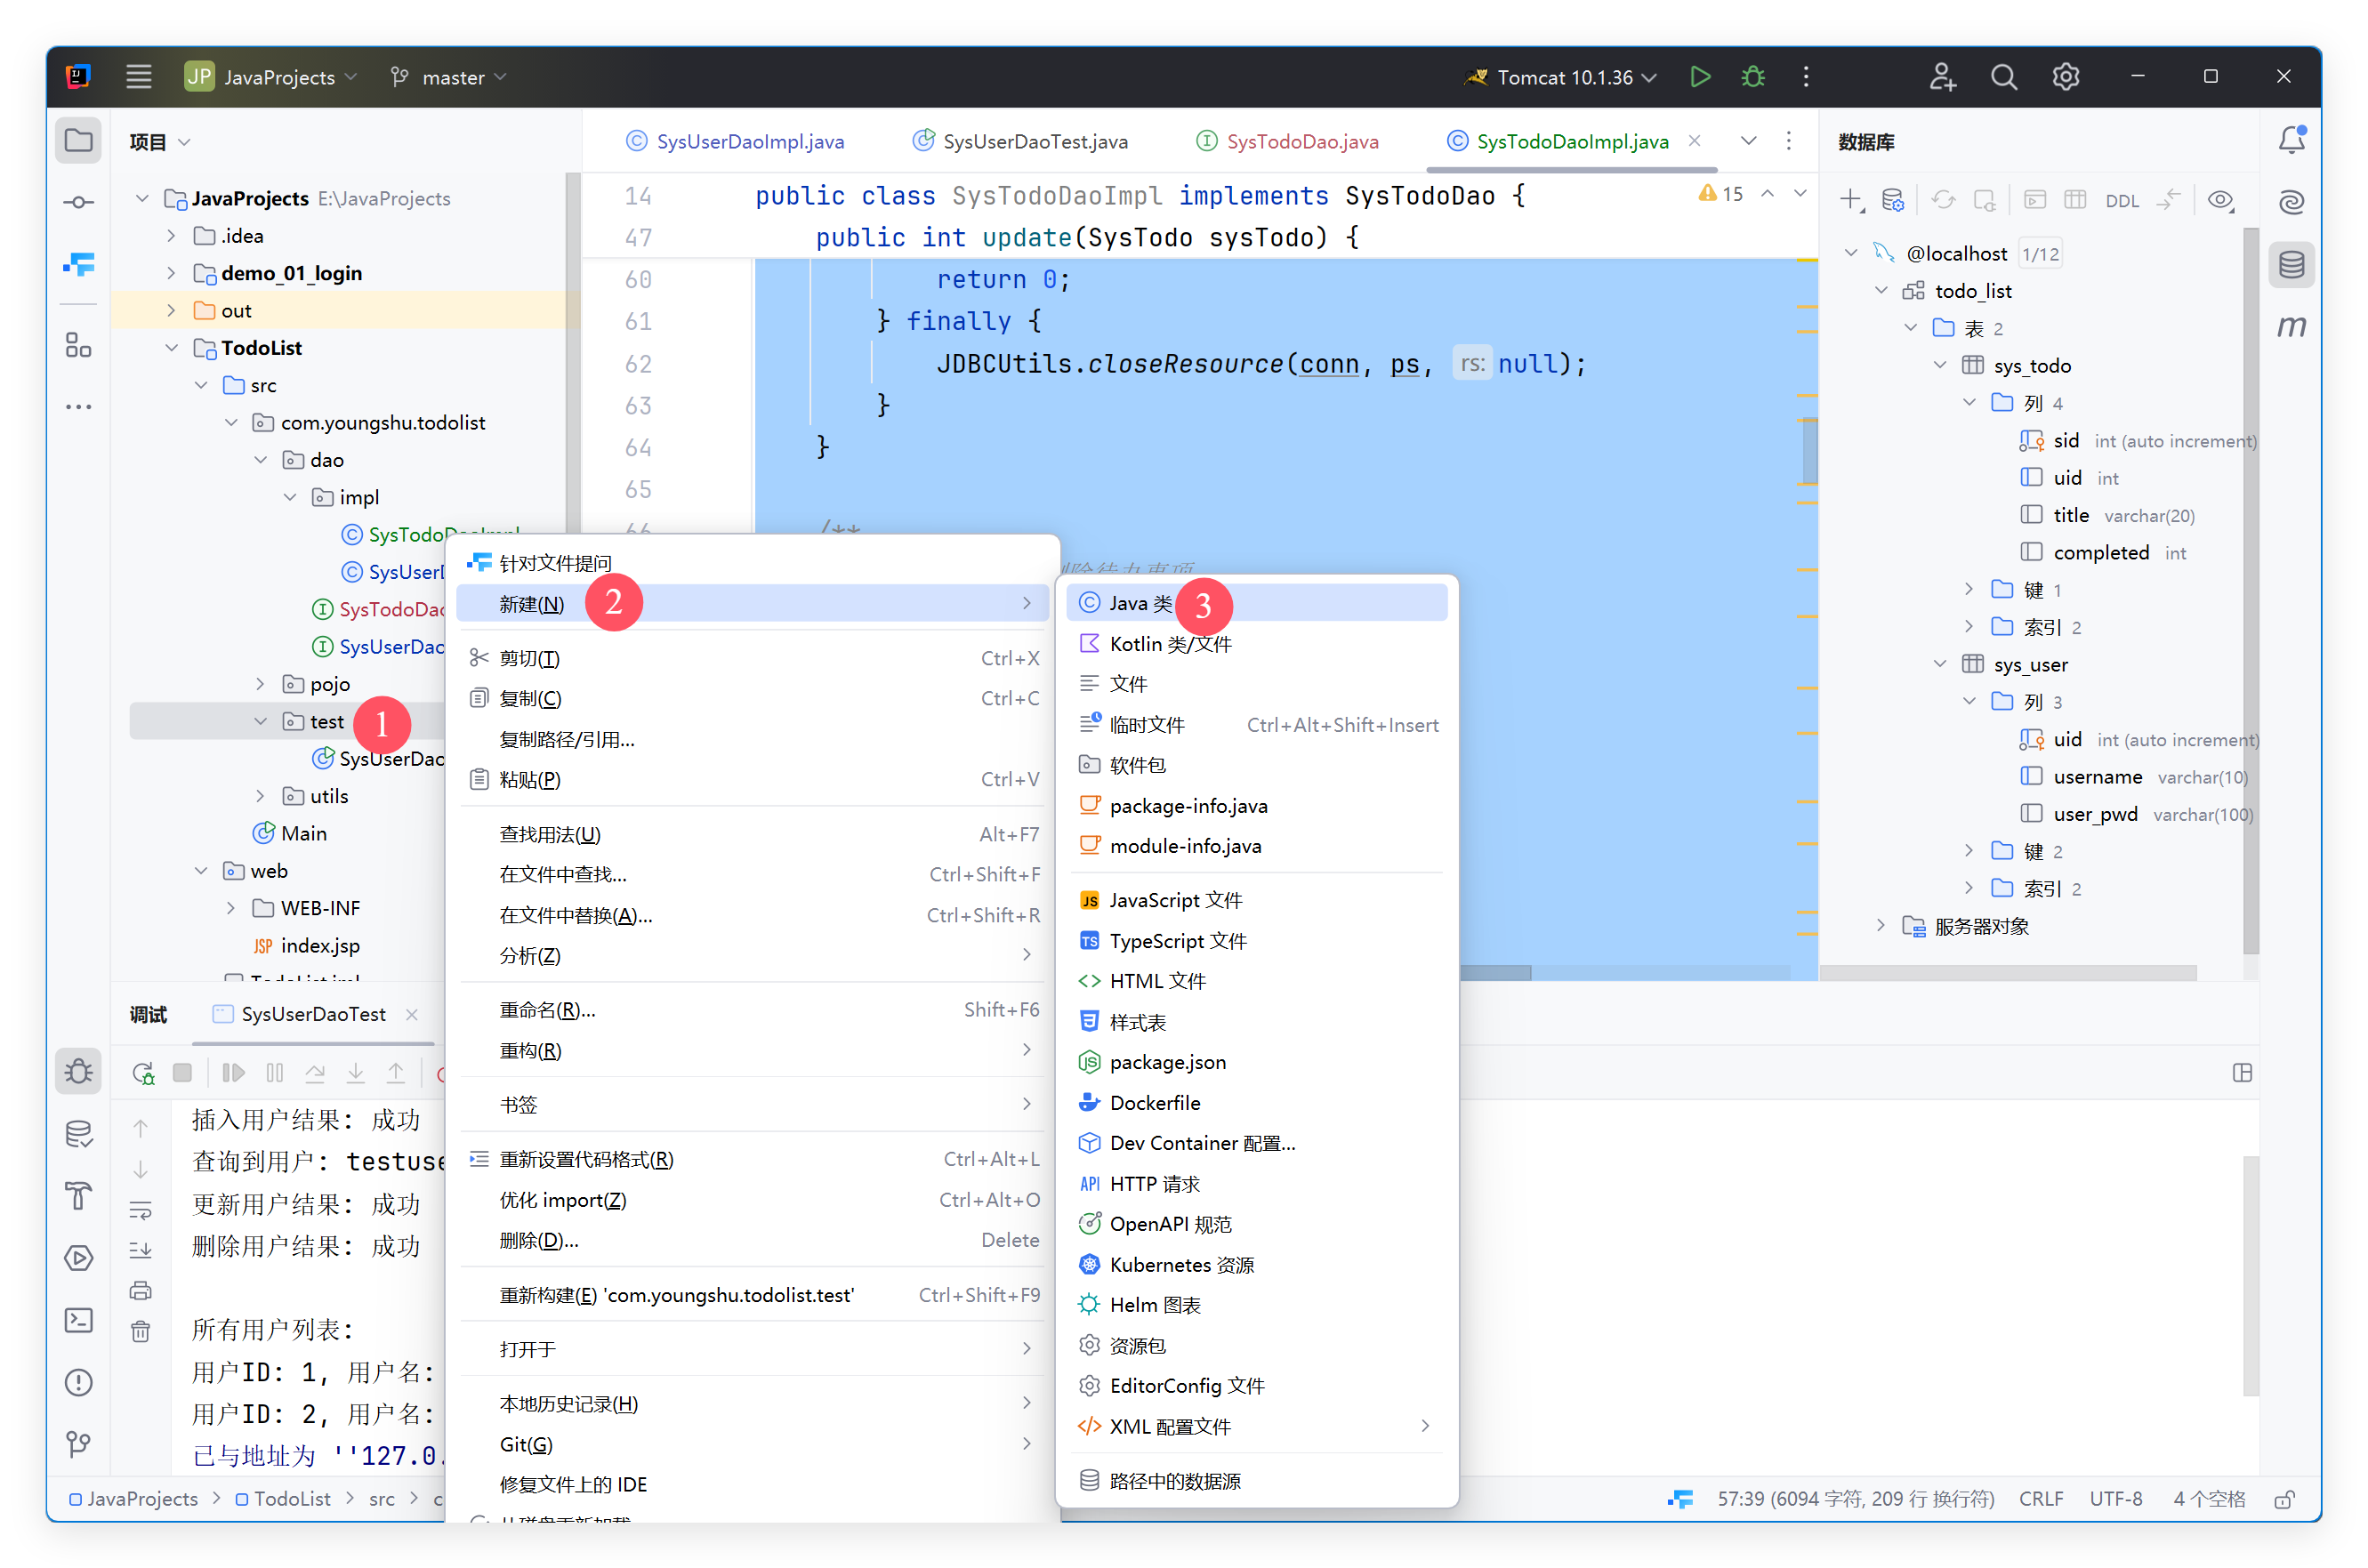Expand the .idea folder
Viewport: 2368px width, 1568px height.
click(x=171, y=236)
